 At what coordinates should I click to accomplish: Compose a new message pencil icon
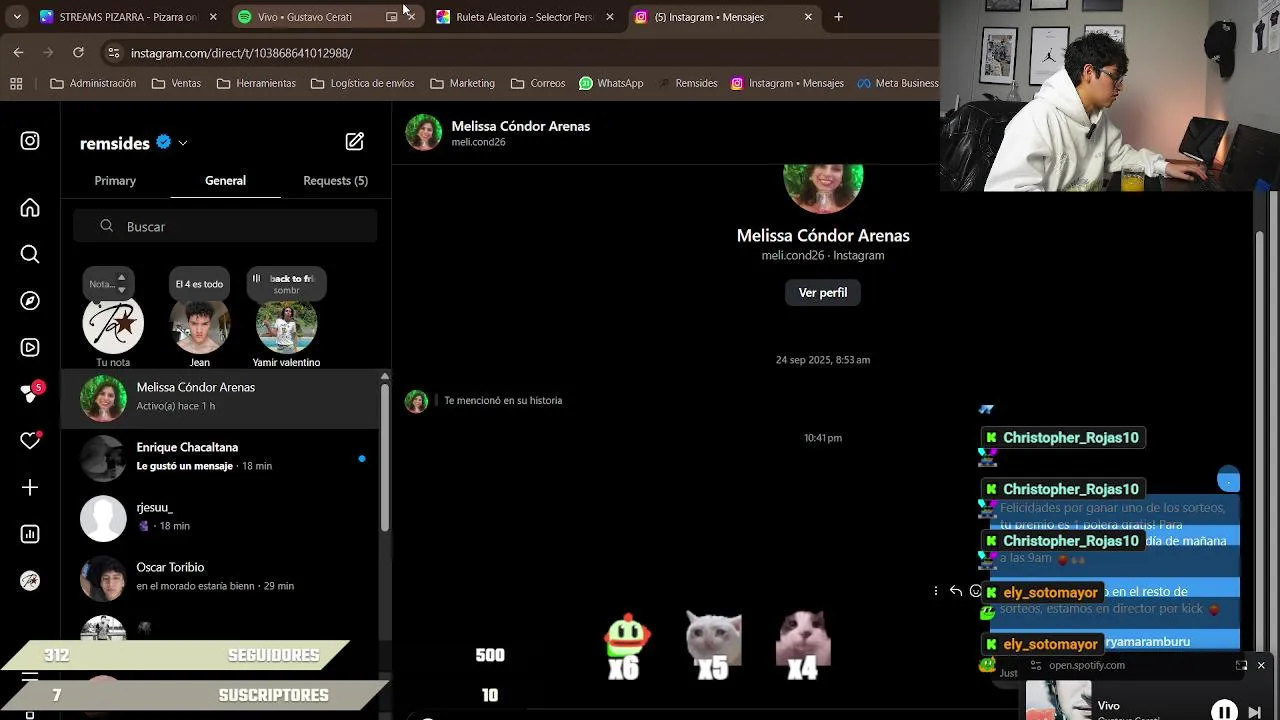coord(355,142)
